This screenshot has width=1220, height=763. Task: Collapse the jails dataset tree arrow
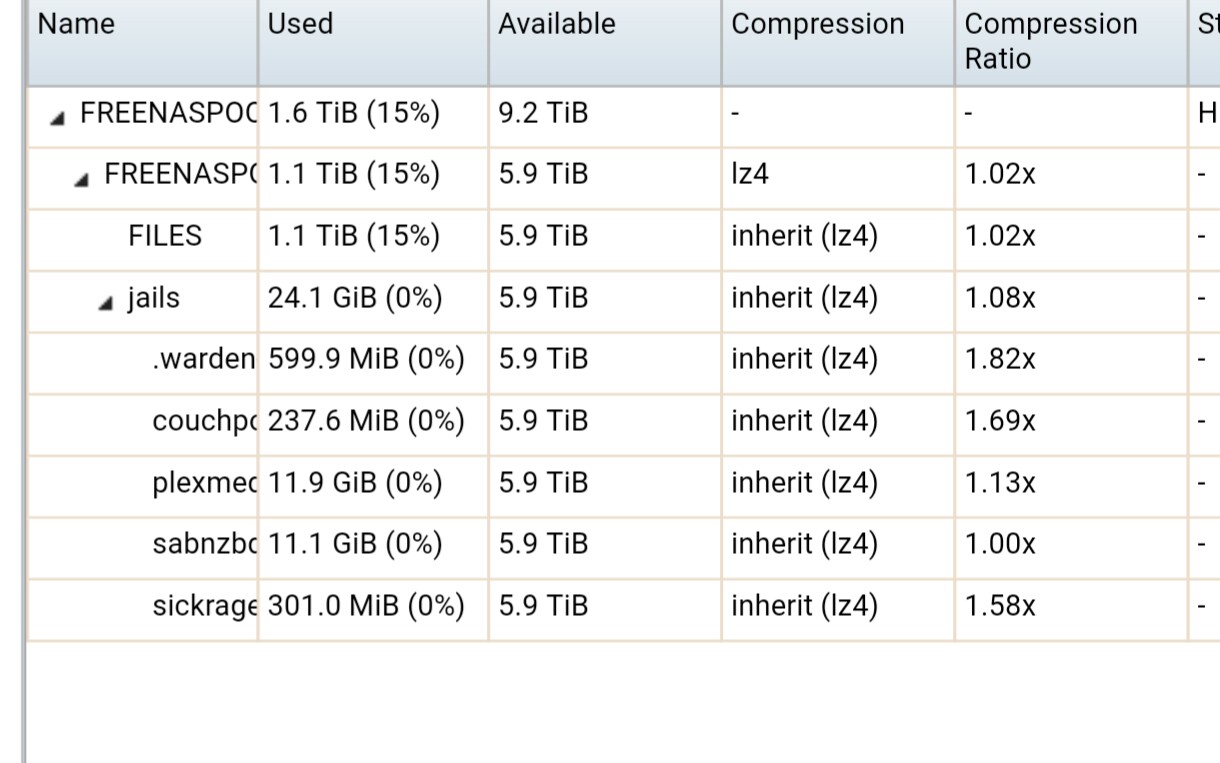click(x=108, y=302)
